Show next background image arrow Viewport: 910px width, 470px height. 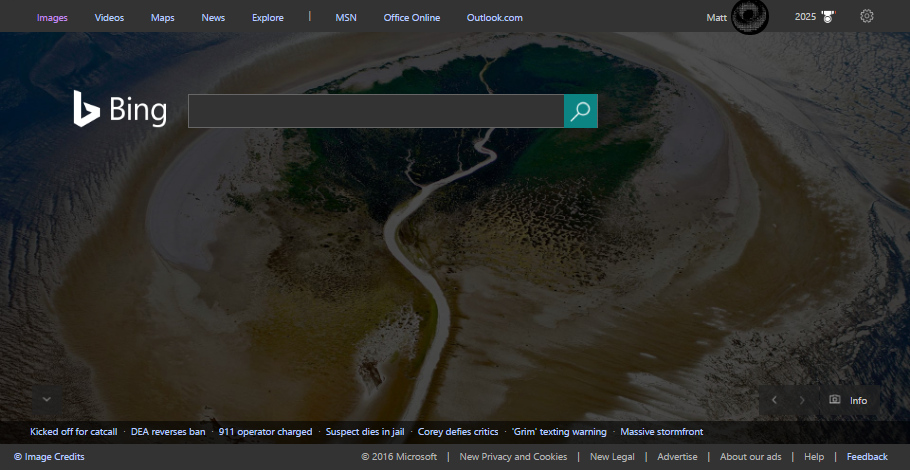point(802,400)
